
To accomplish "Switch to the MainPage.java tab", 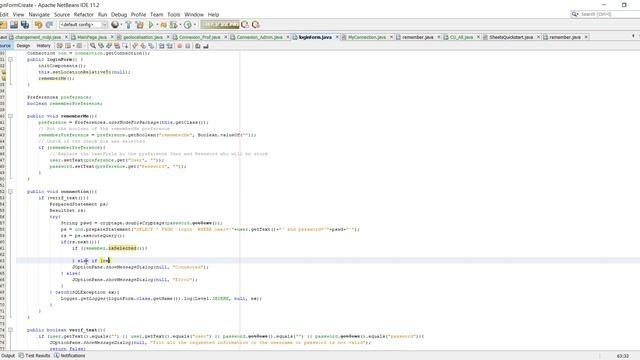I will [91, 37].
